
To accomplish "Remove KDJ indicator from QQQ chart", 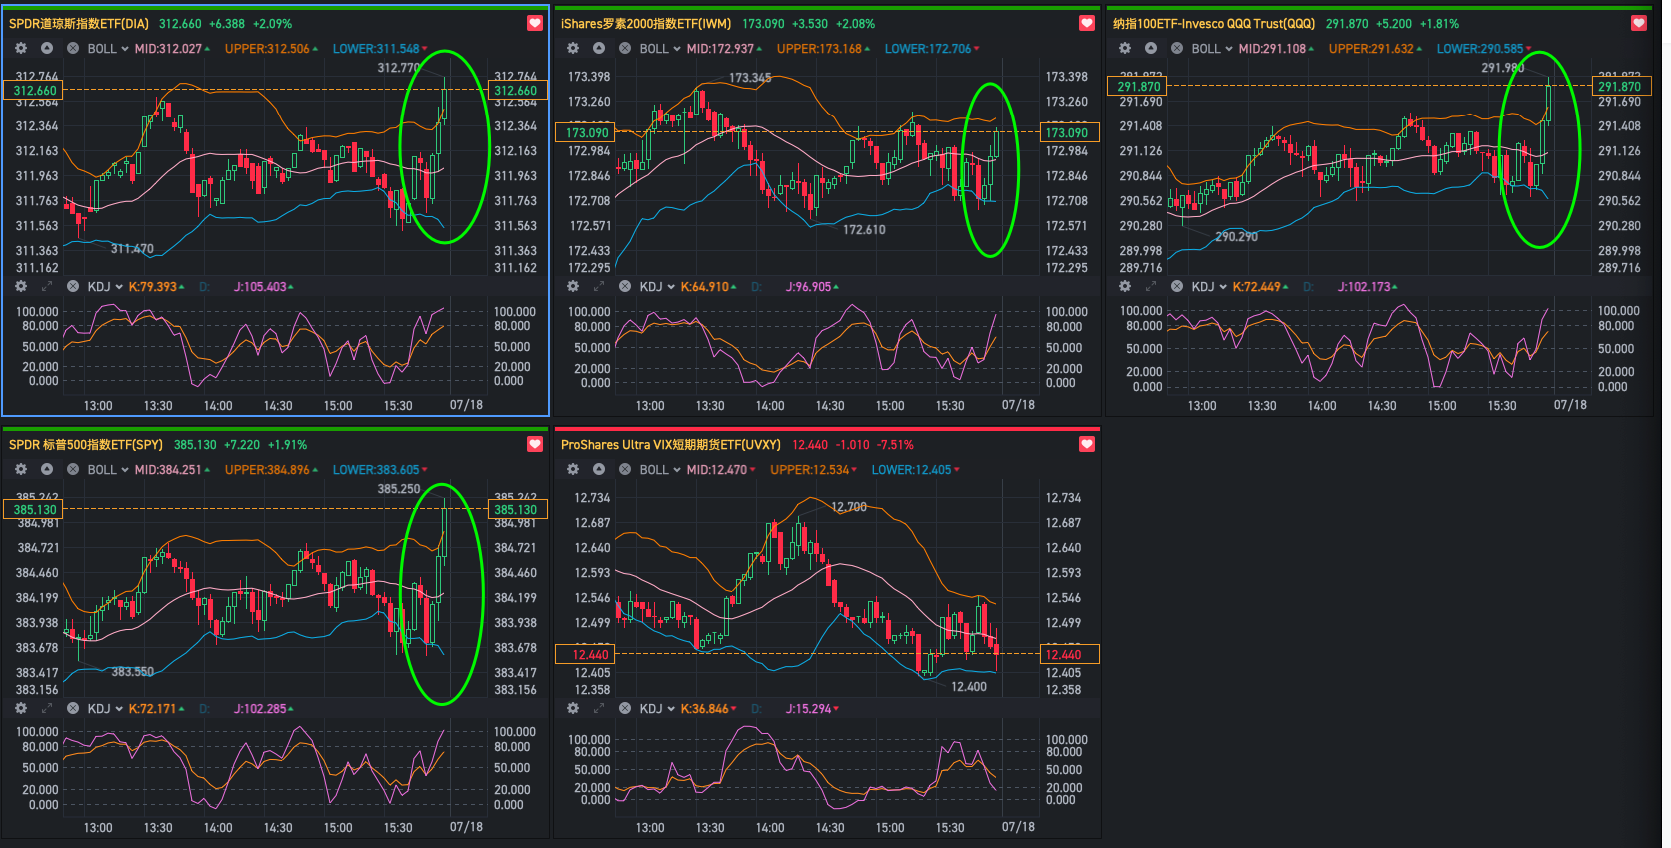I will [x=1177, y=286].
